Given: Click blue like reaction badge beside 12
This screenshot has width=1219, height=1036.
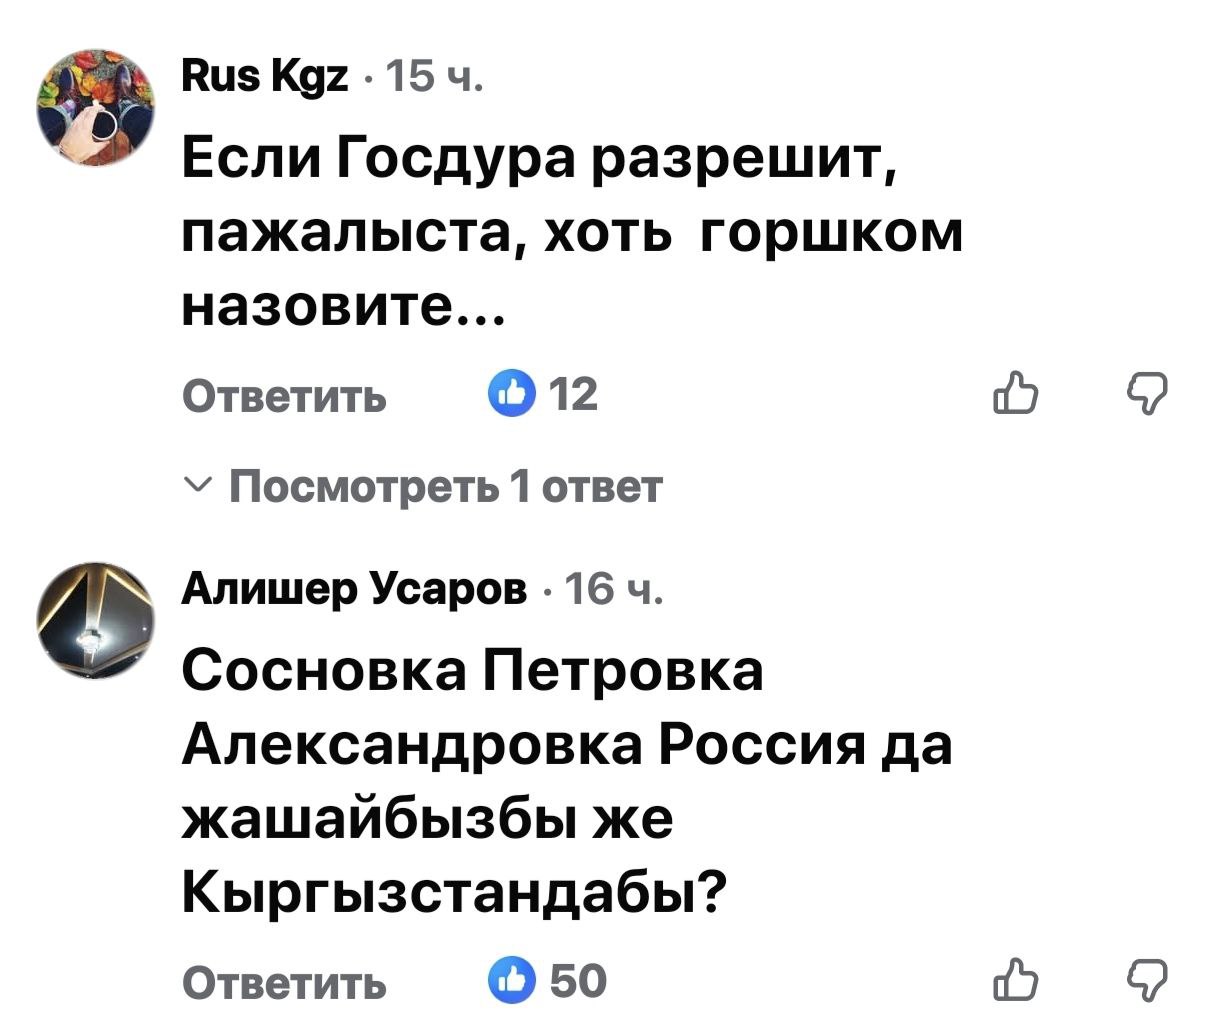Looking at the screenshot, I should pos(510,395).
